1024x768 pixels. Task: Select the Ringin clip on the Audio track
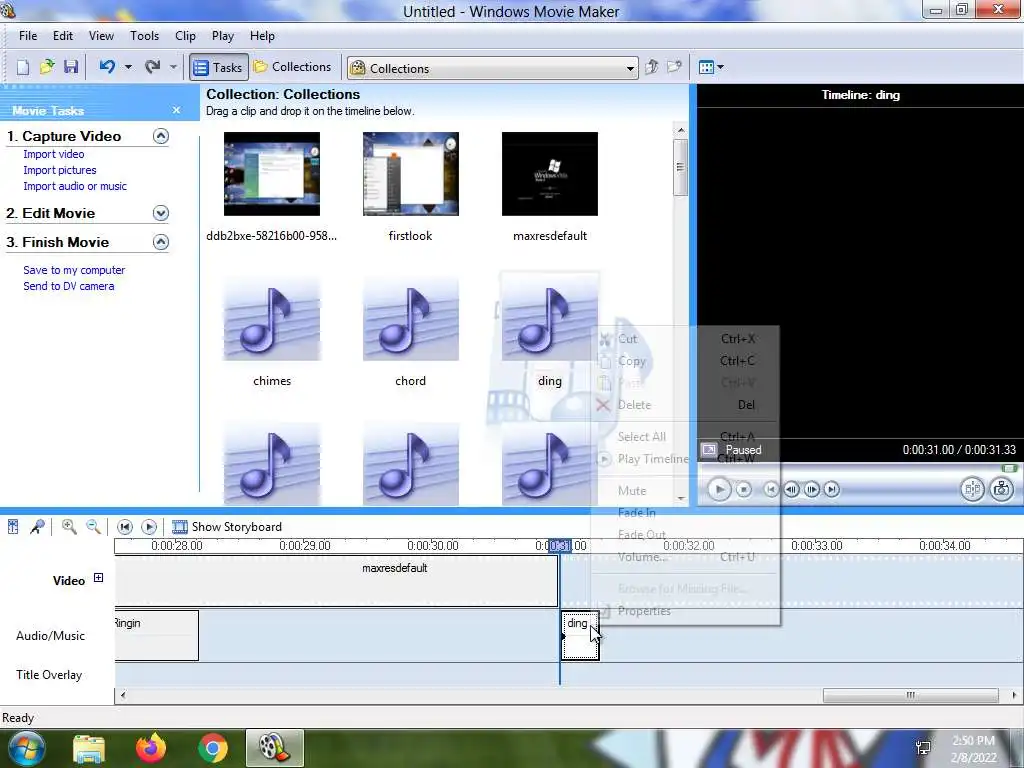tap(157, 635)
